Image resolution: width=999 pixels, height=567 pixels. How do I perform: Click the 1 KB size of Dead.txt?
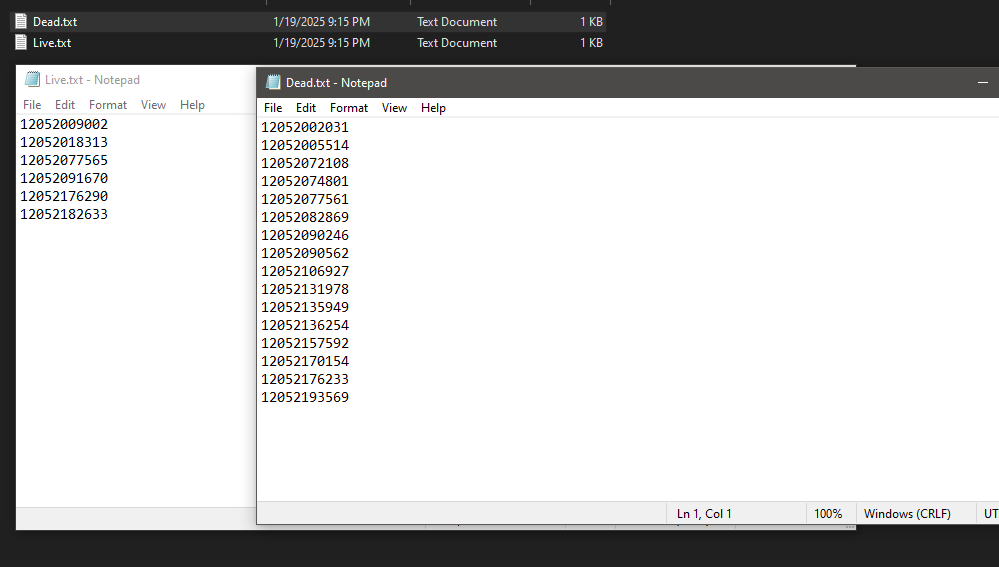tap(591, 22)
